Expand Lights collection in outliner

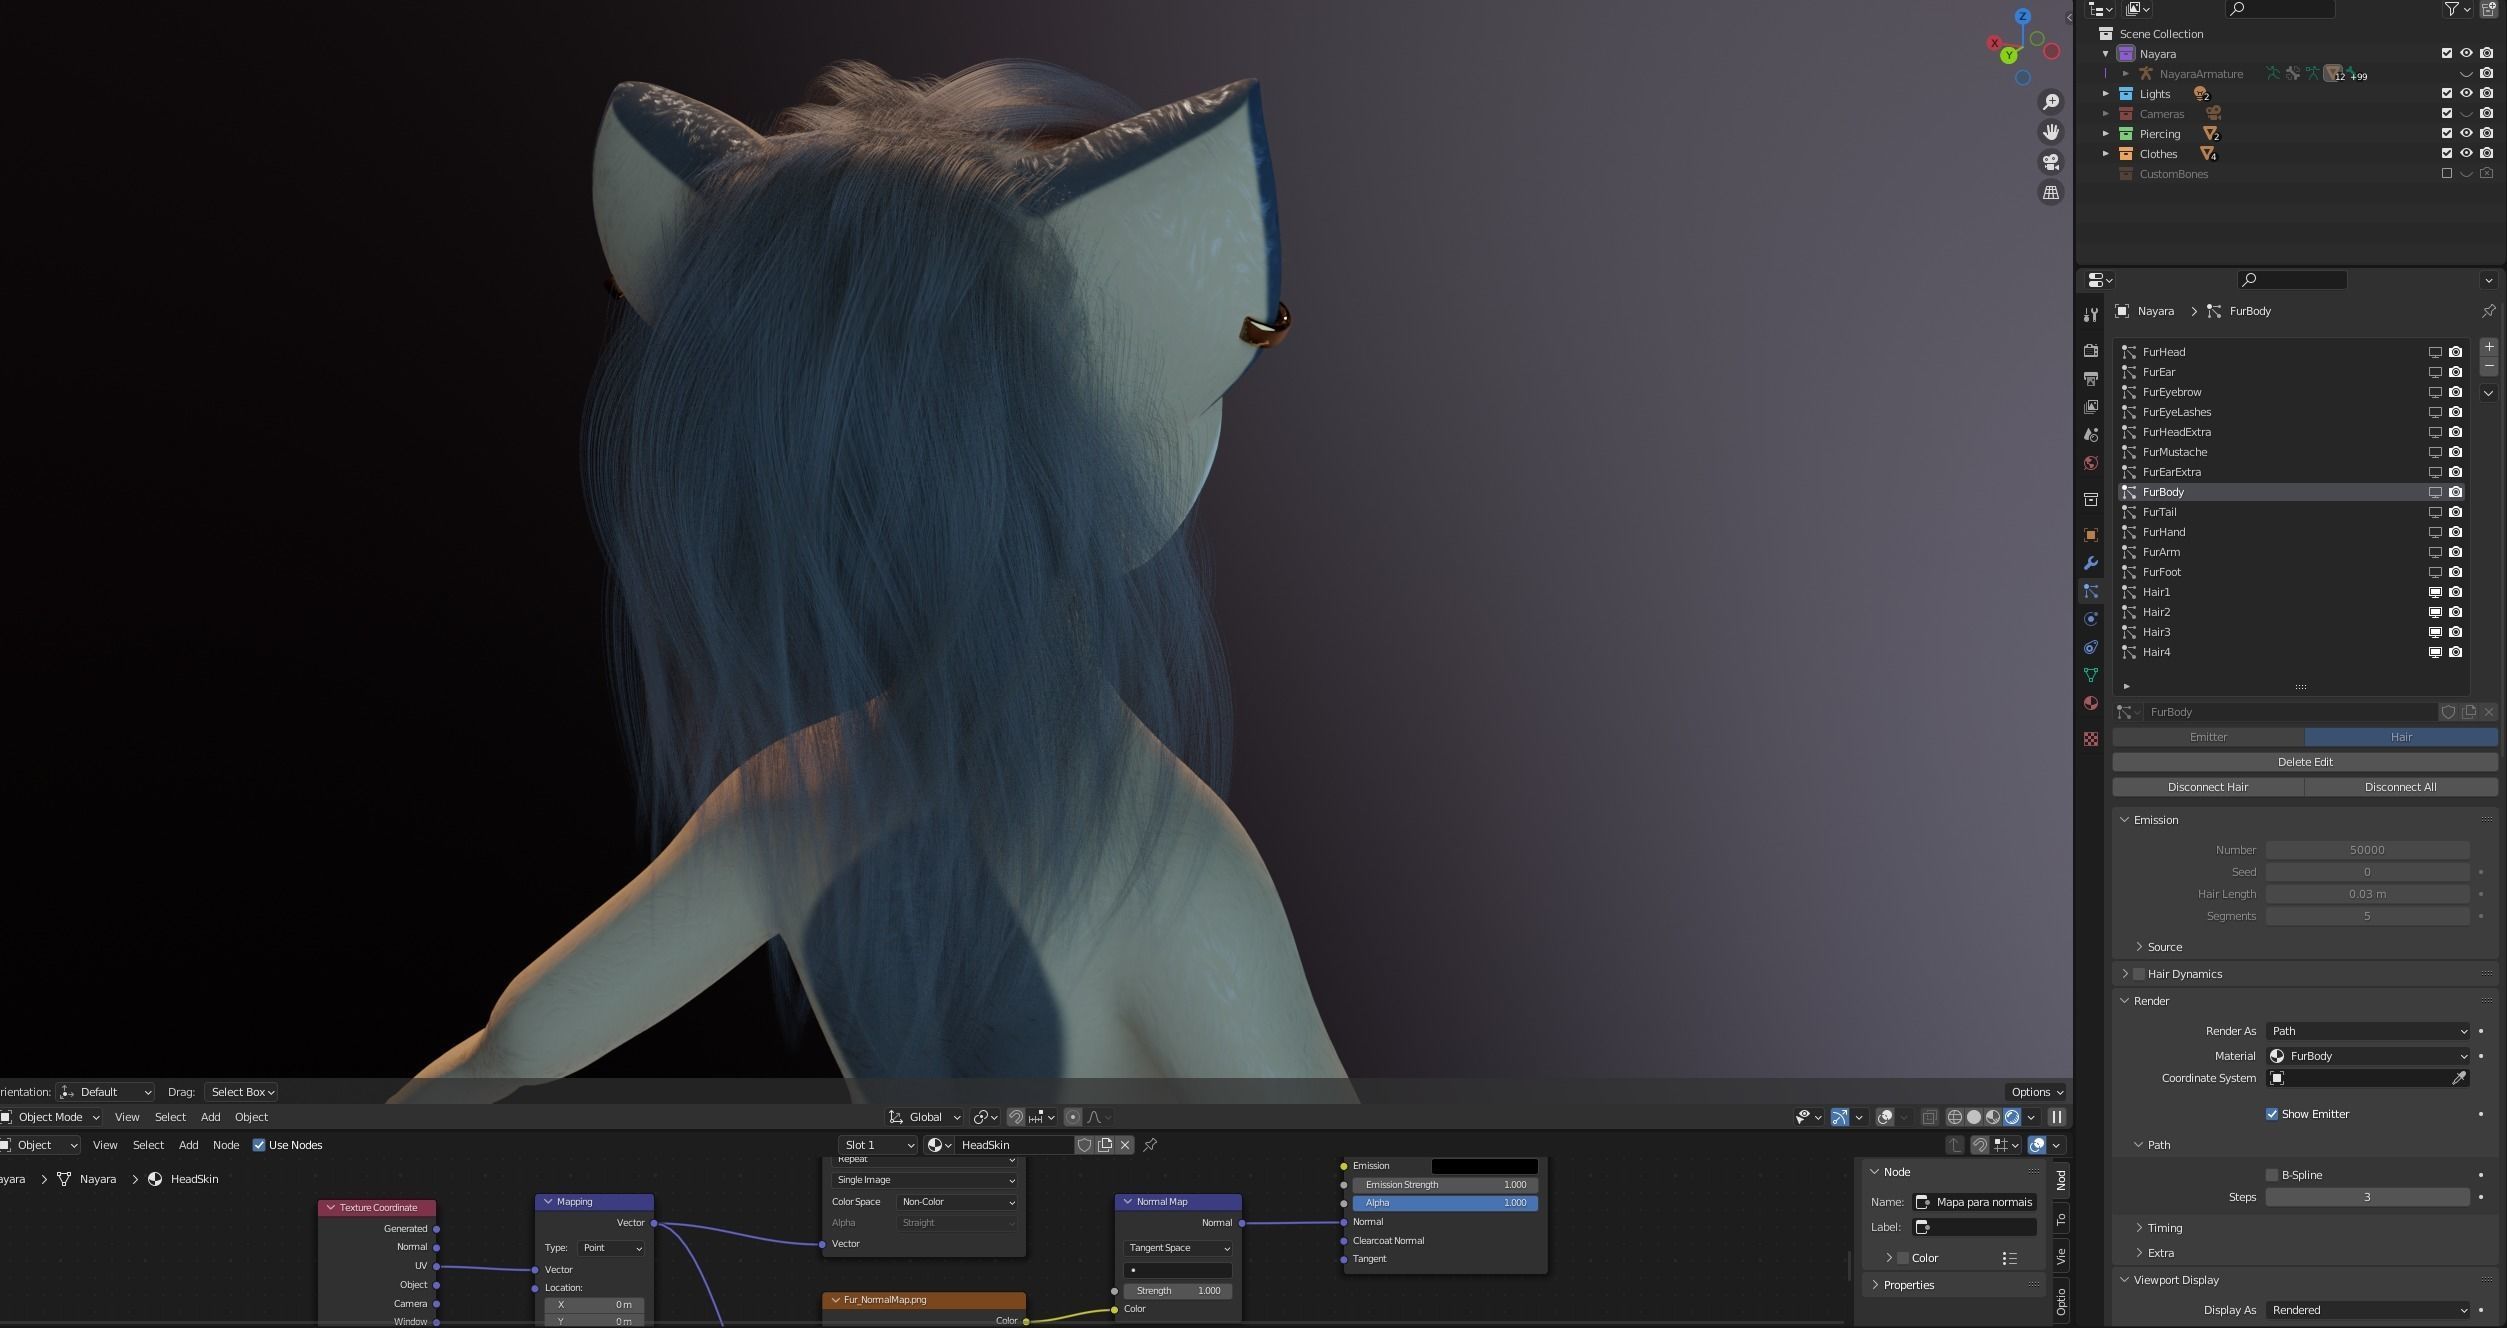(x=2105, y=93)
